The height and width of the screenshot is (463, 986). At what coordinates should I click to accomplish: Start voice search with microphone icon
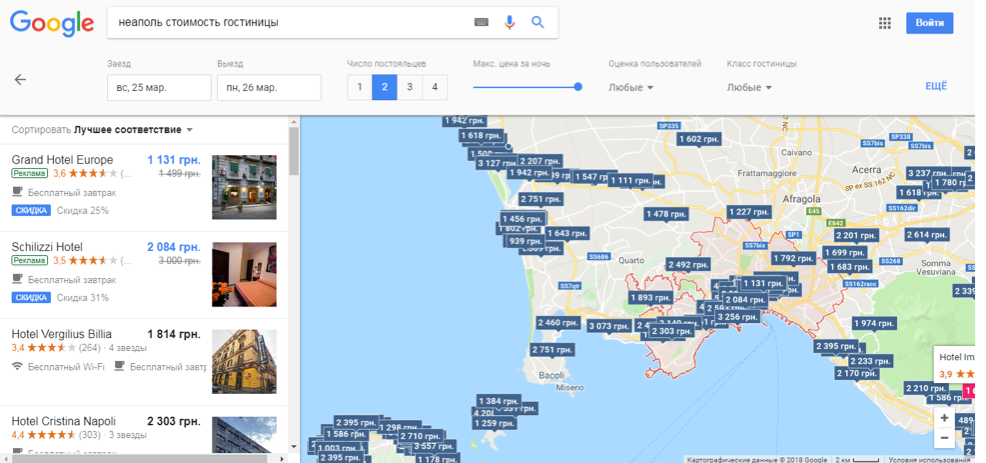click(509, 23)
